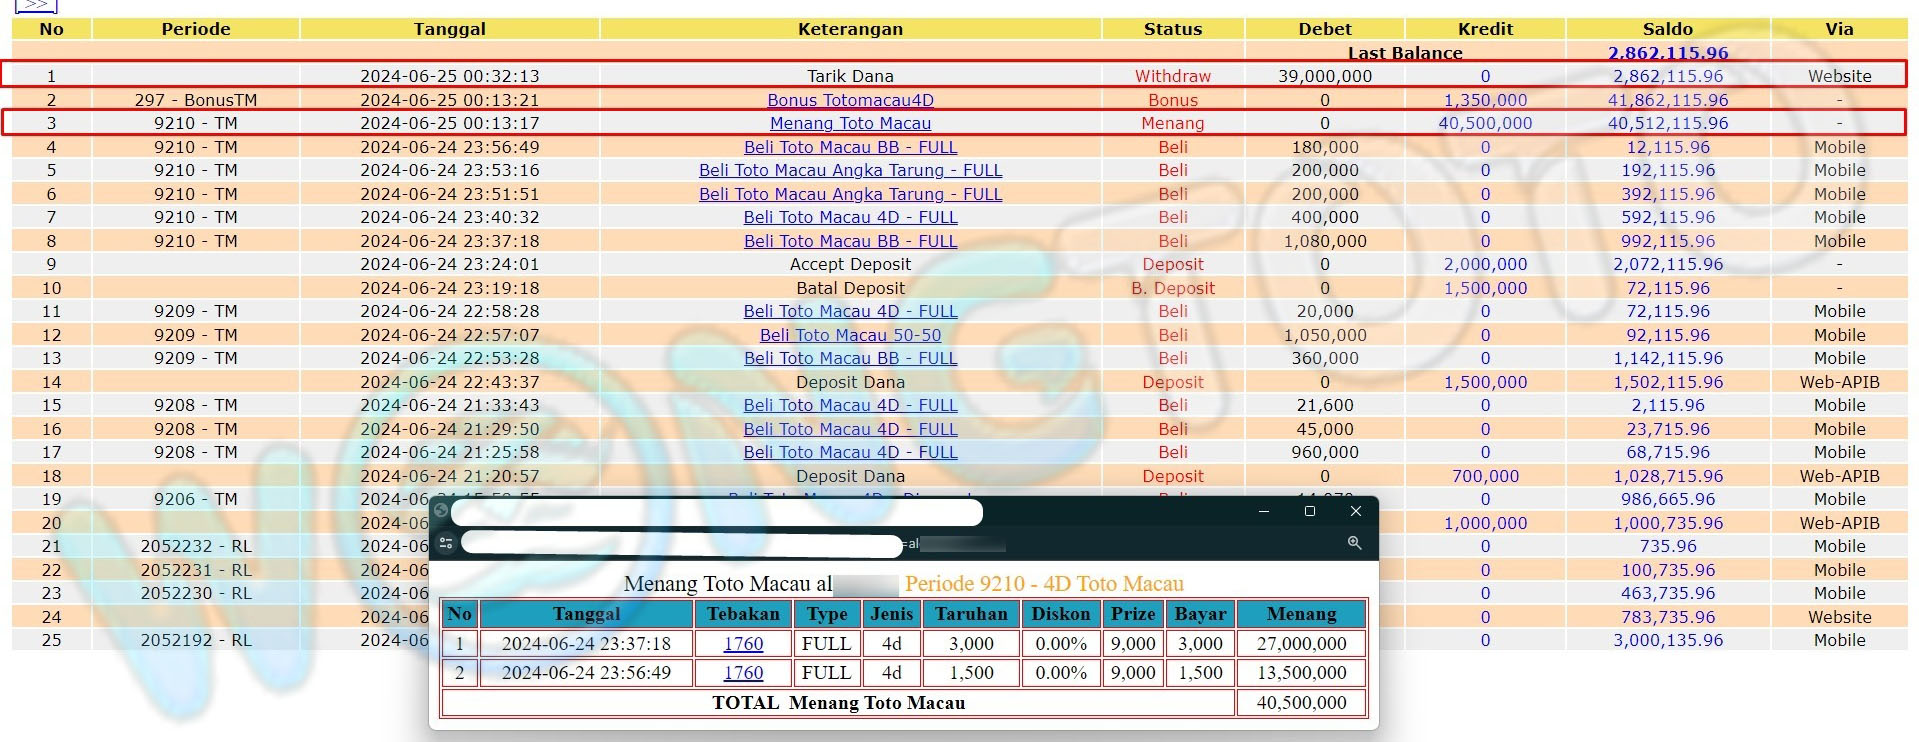1919x742 pixels.
Task: Click the popup address bar field
Action: [x=680, y=544]
